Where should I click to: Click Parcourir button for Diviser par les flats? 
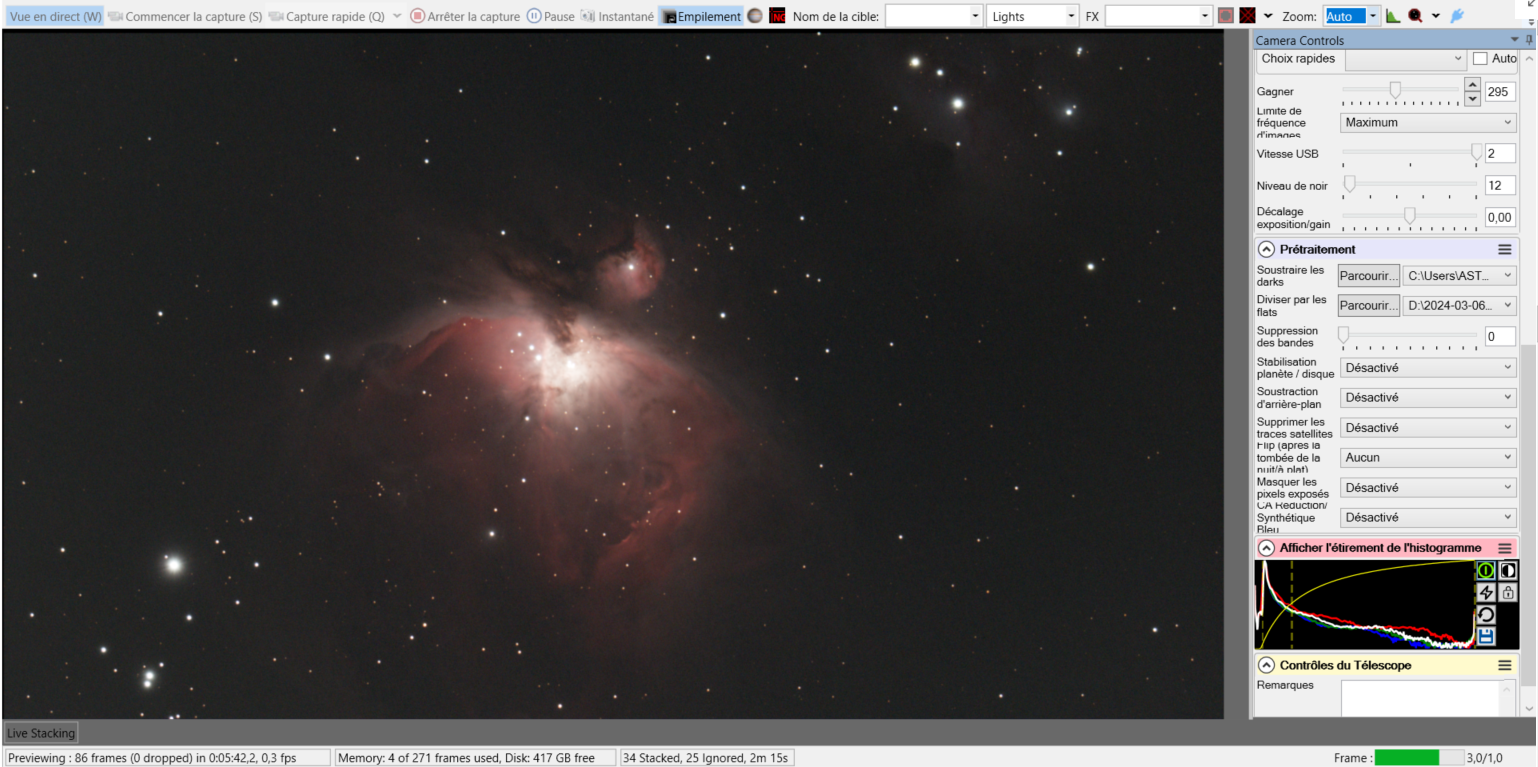coord(1369,305)
